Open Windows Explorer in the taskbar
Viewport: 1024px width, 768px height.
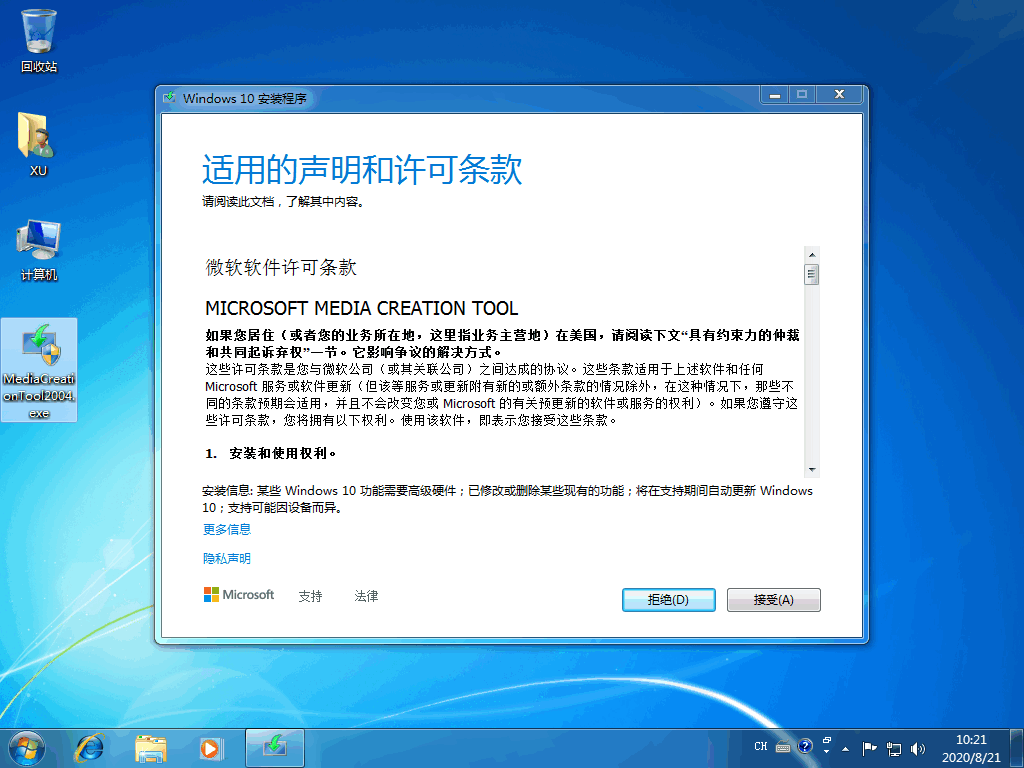[150, 748]
